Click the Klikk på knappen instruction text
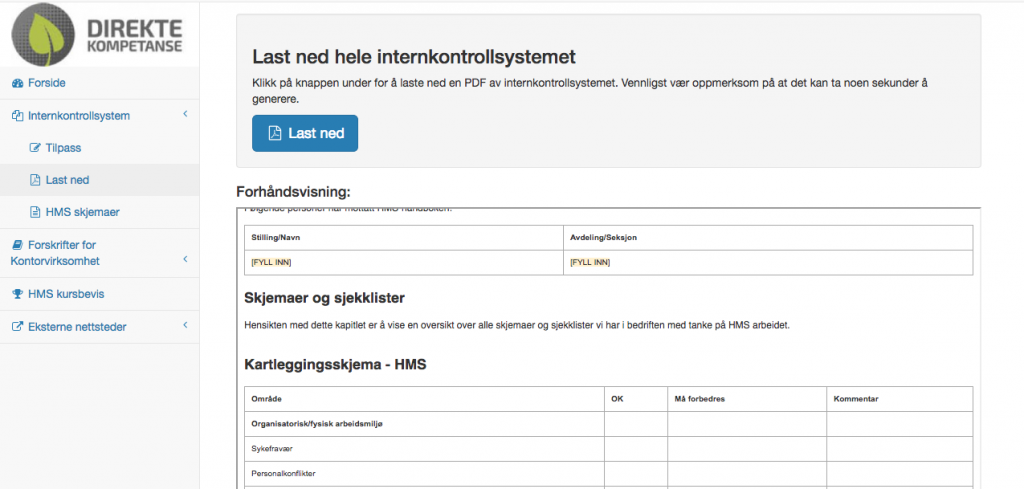This screenshot has height=489, width=1024. [590, 92]
